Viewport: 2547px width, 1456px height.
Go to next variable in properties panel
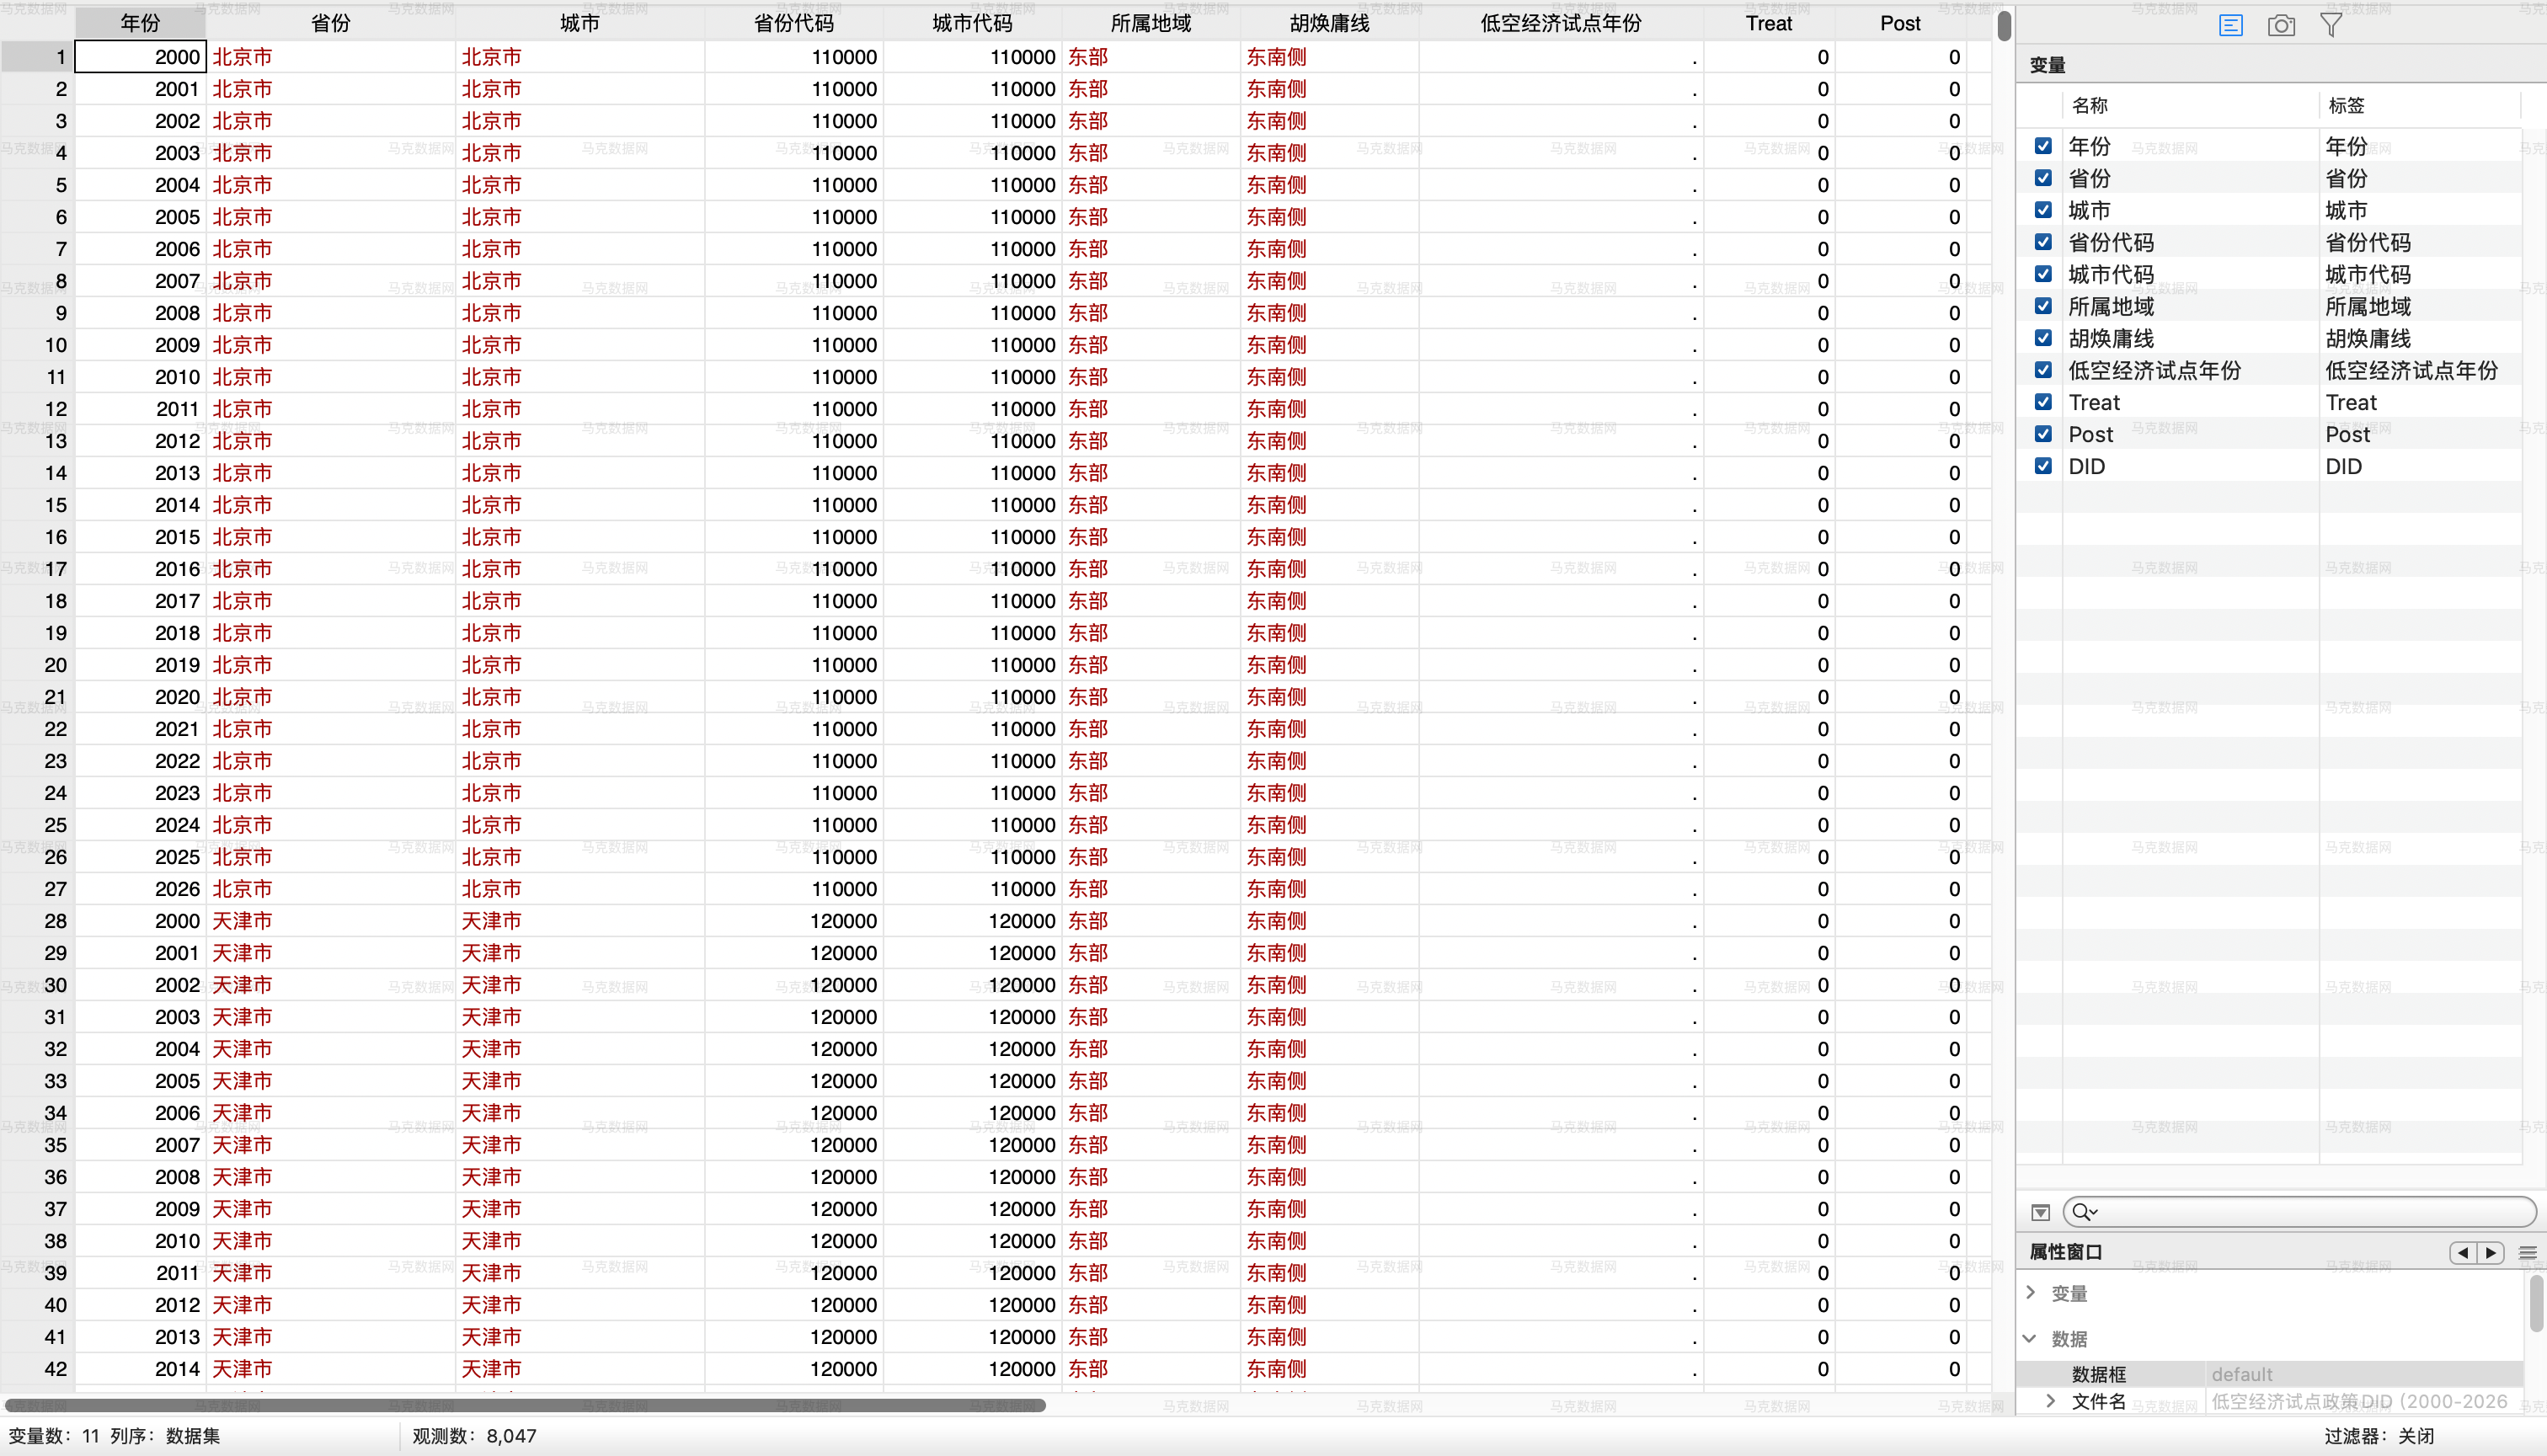[2490, 1252]
